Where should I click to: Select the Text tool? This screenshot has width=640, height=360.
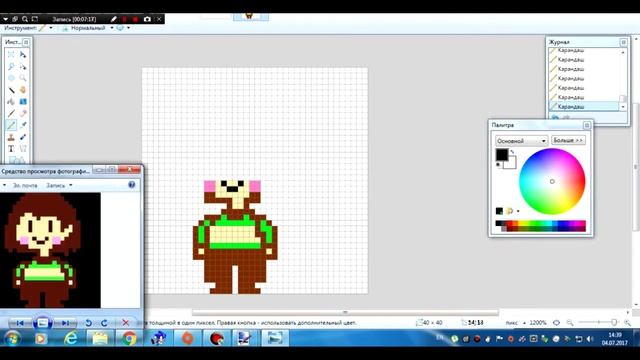[x=11, y=149]
